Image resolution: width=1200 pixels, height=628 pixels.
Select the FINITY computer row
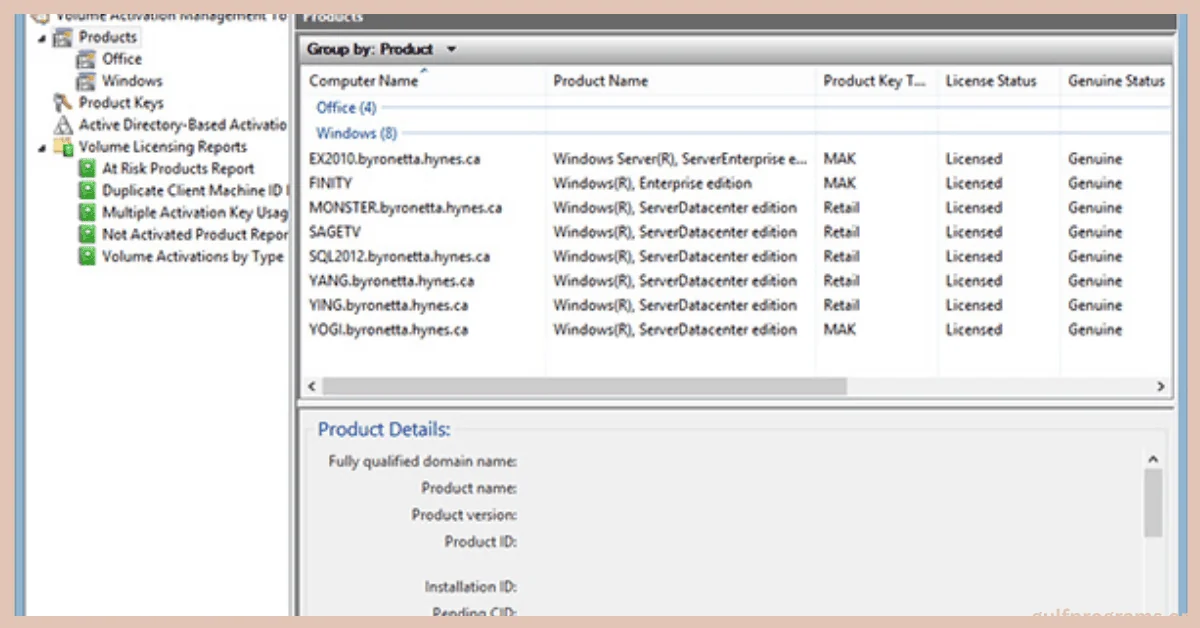736,183
